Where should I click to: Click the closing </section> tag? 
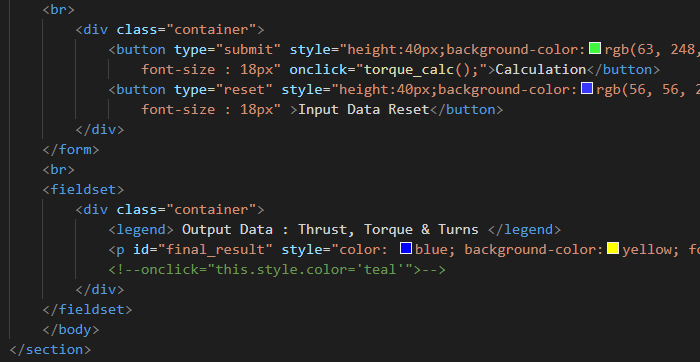[50, 350]
